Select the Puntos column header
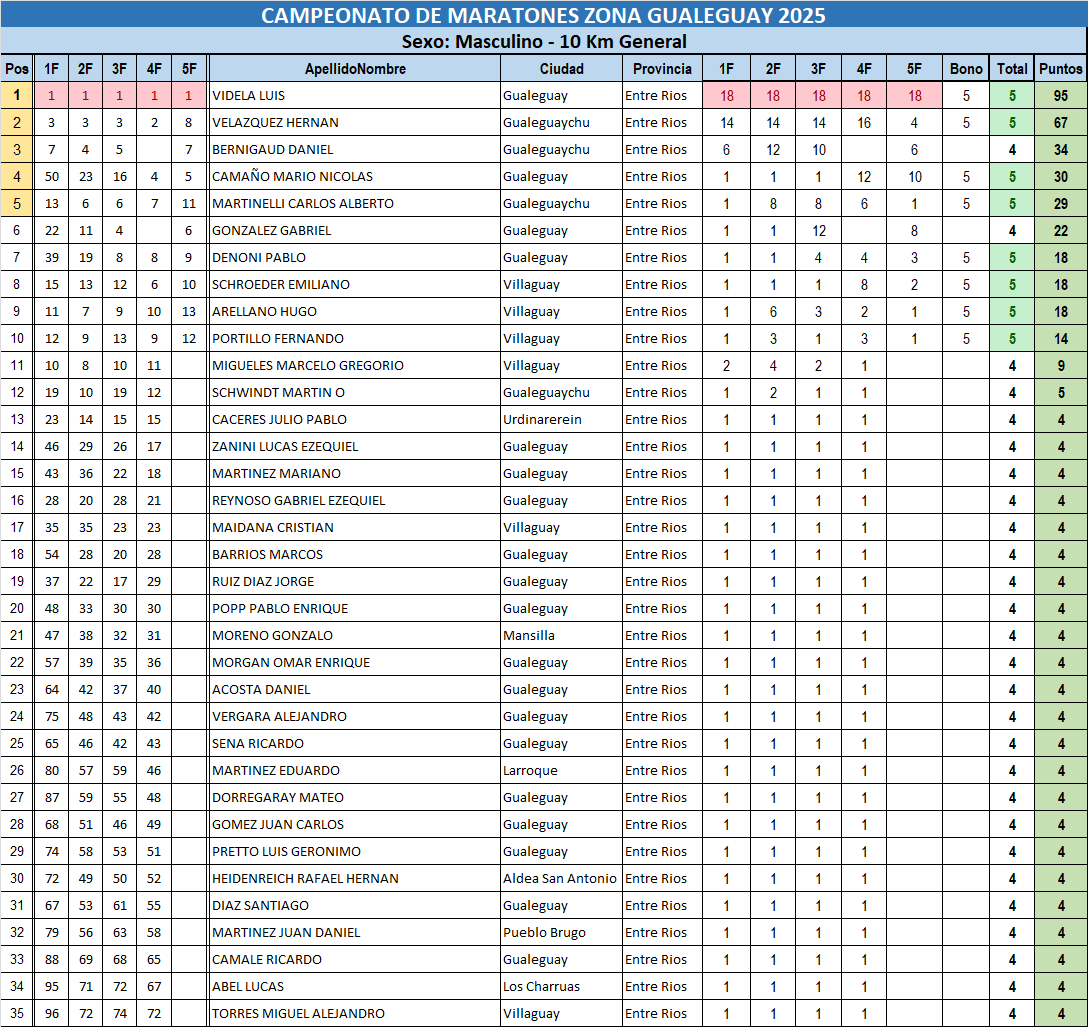 1060,69
